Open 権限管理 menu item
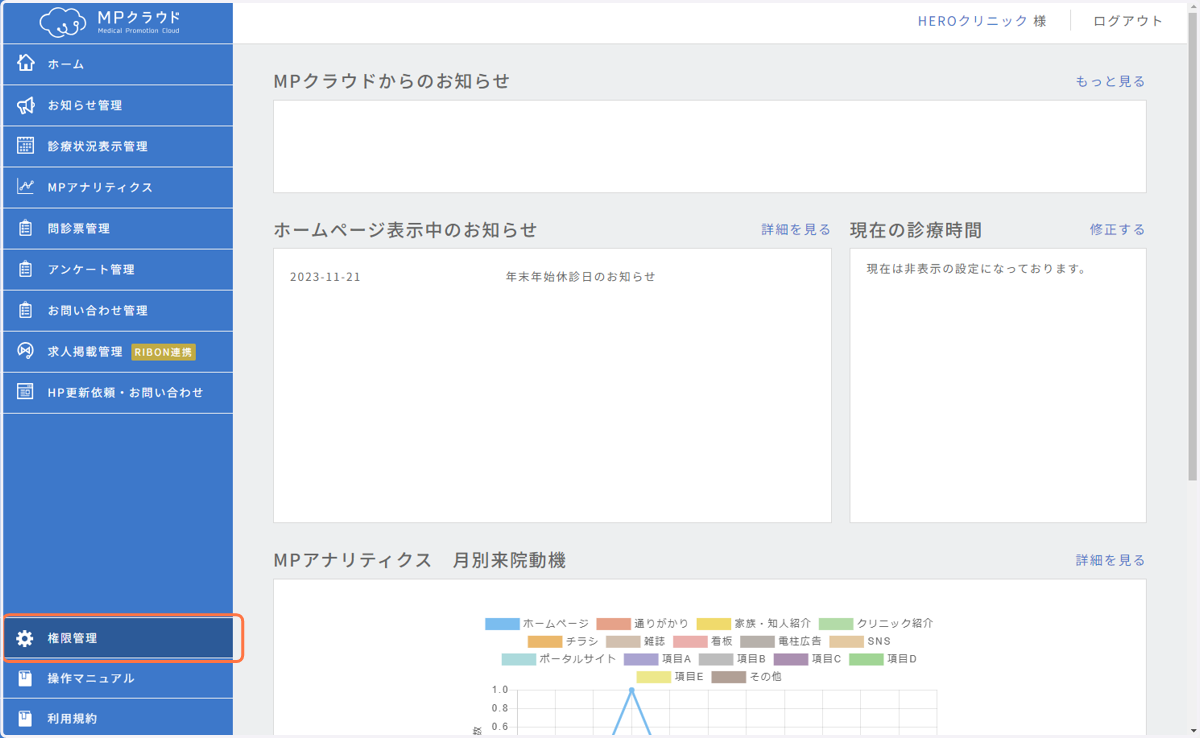Screen dimensions: 1200x738 pyautogui.click(x=118, y=638)
